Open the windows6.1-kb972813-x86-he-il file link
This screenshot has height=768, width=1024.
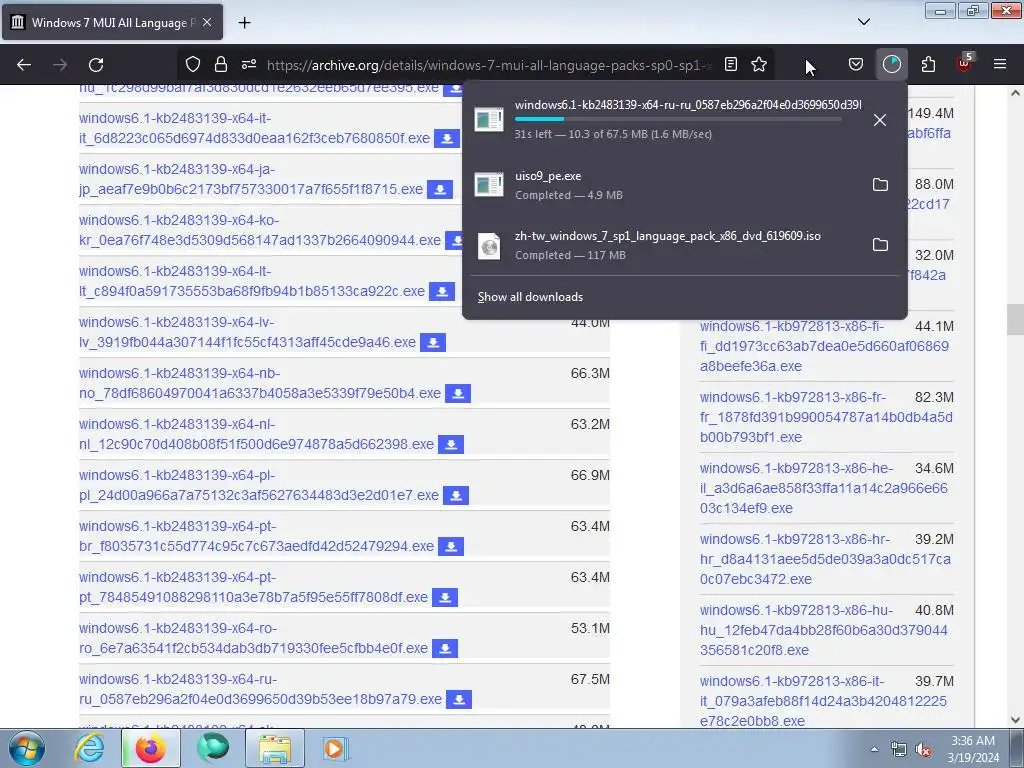[x=824, y=488]
